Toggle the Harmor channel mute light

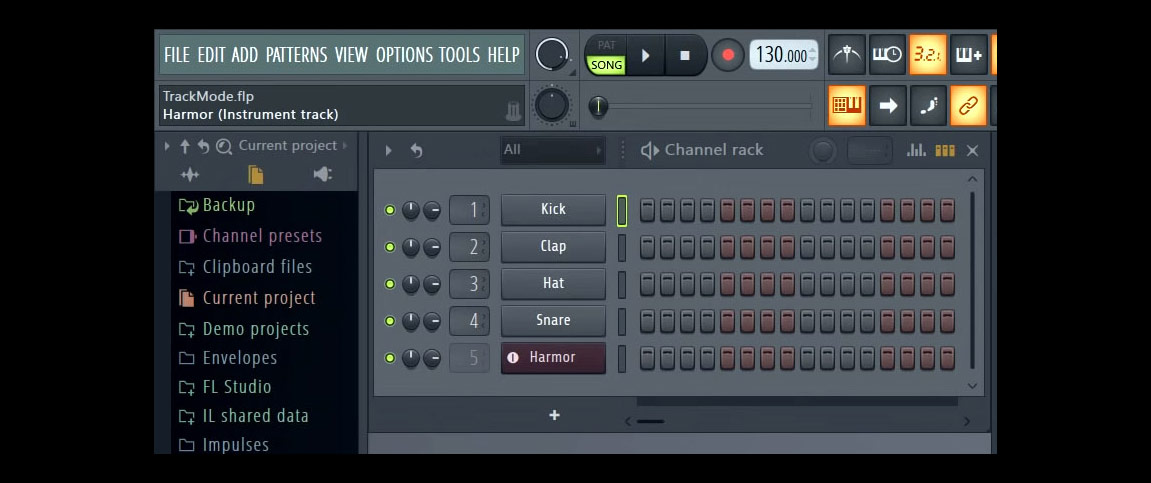[x=390, y=358]
